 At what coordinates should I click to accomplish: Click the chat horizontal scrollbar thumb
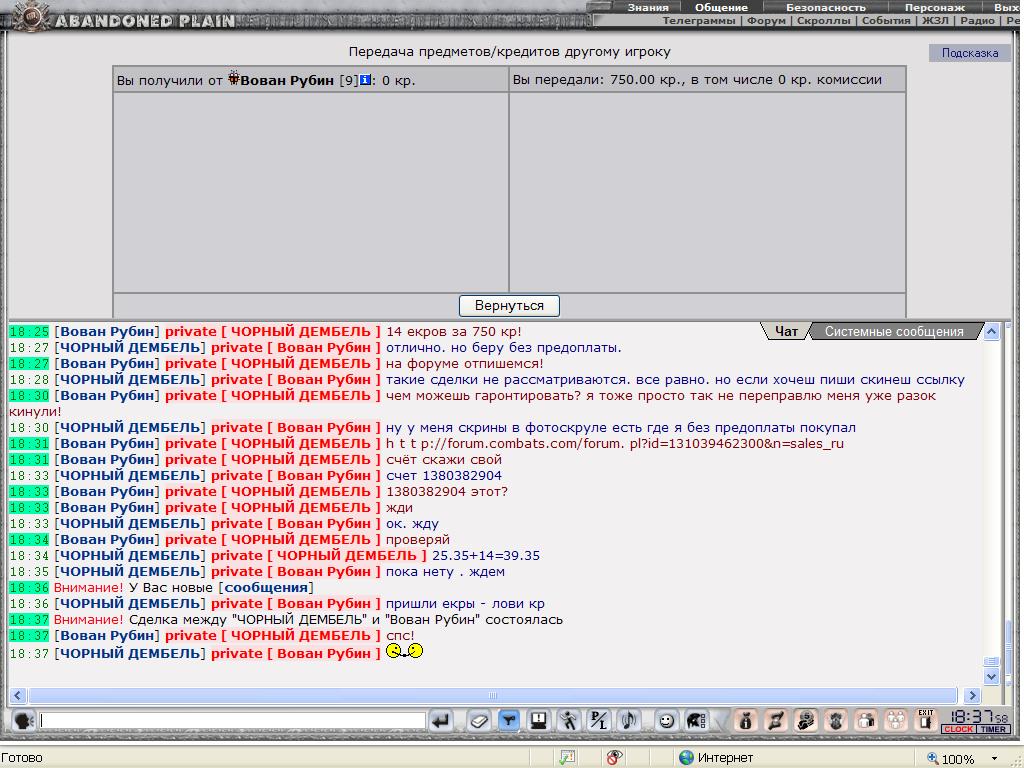tap(493, 696)
